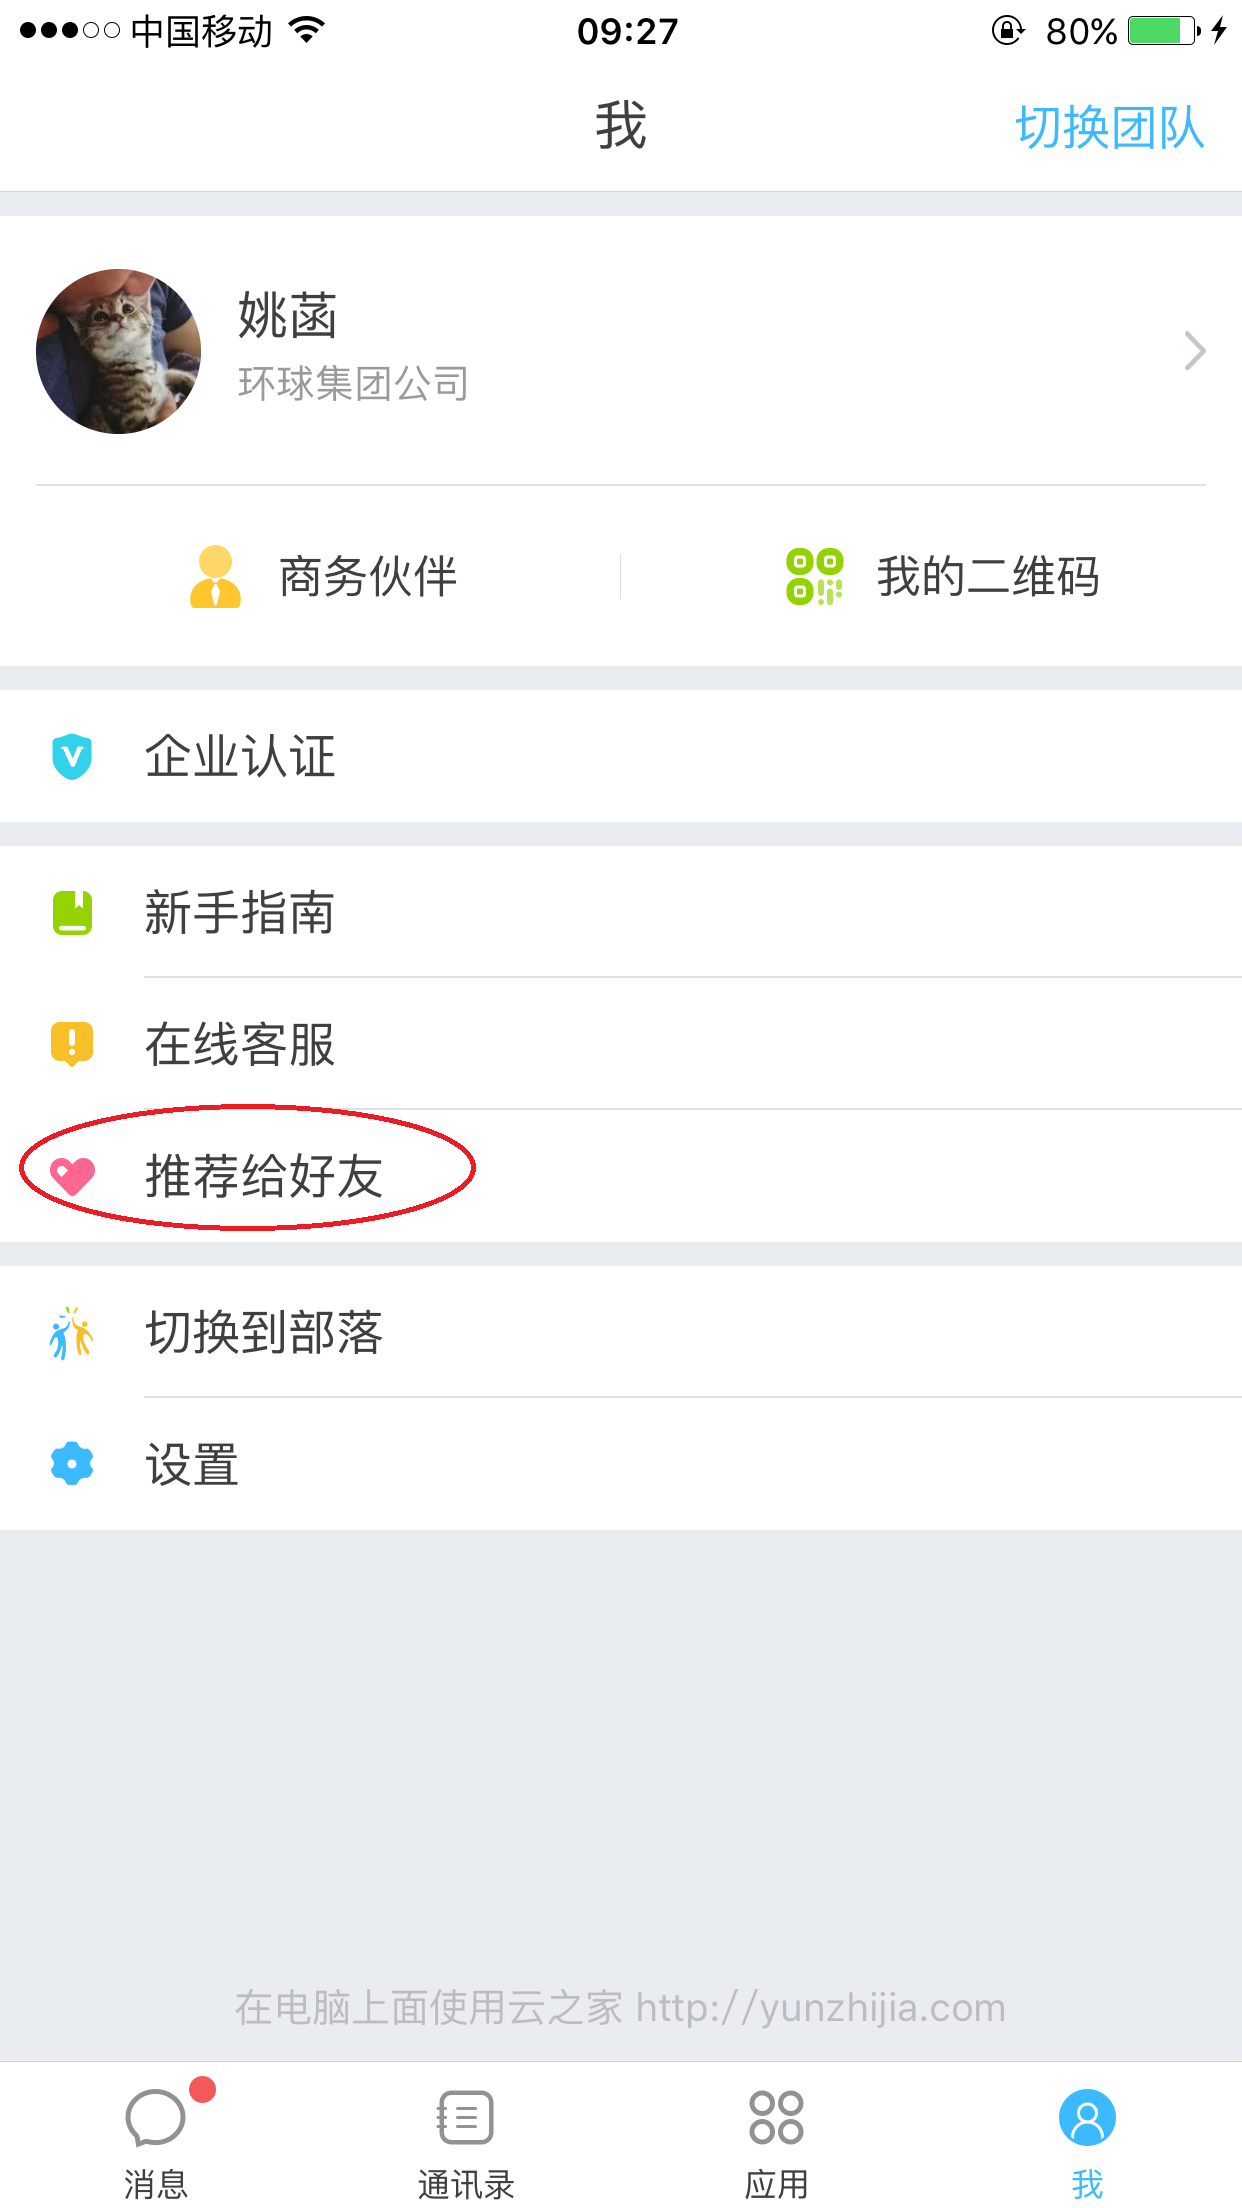Tap the 我的二维码 text label
This screenshot has width=1242, height=2208.
(988, 577)
